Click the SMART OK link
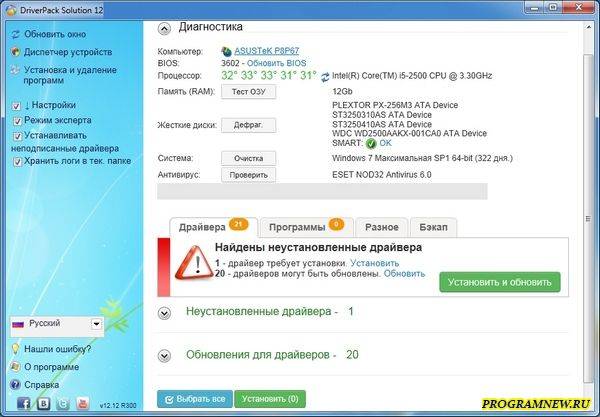600x417 pixels. coord(385,143)
